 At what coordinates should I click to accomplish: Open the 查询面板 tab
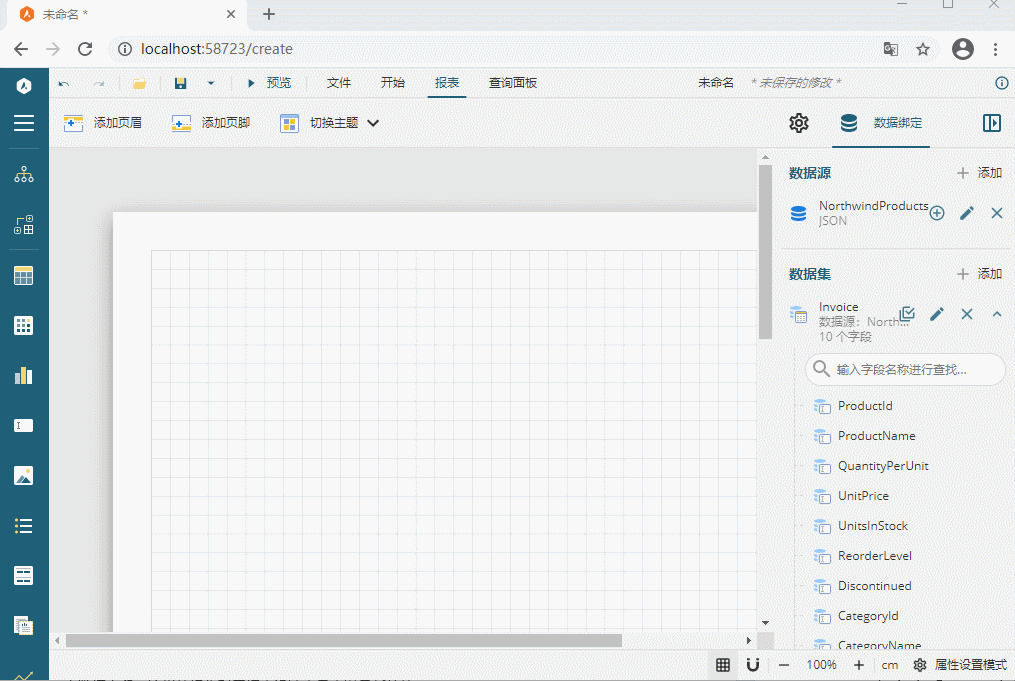513,83
